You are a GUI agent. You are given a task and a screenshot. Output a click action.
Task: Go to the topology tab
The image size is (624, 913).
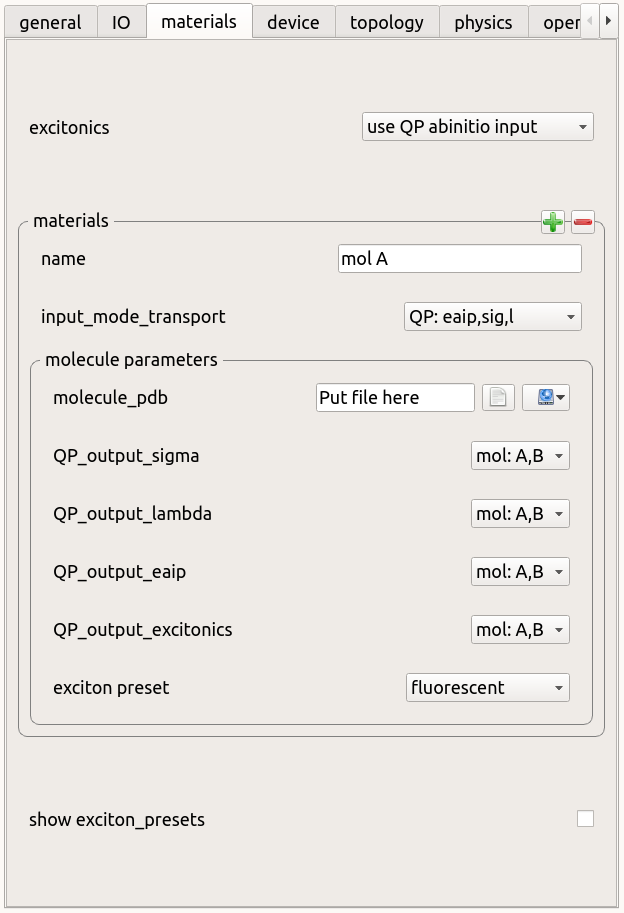coord(386,22)
